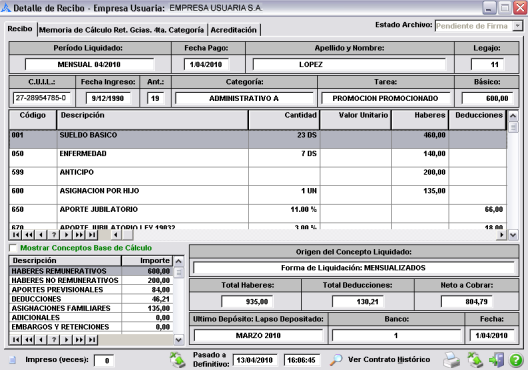
Task: Click the small document icon beside Impreso
Action: [x=12, y=360]
